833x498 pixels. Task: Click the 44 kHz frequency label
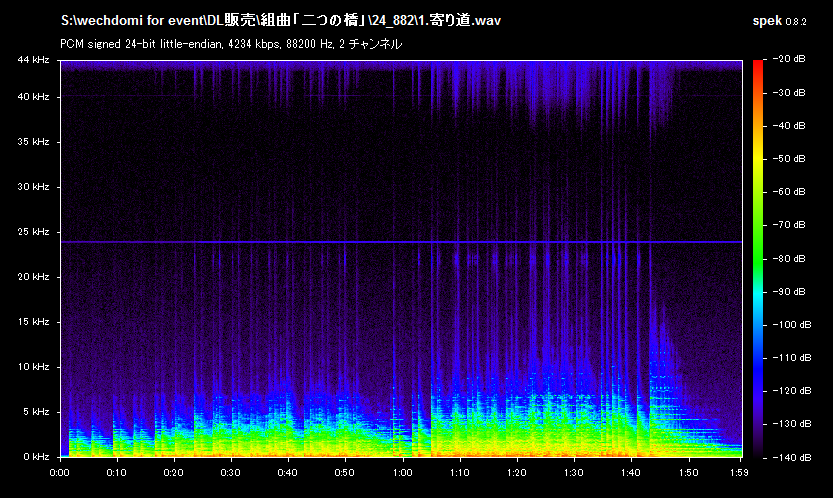[33, 60]
